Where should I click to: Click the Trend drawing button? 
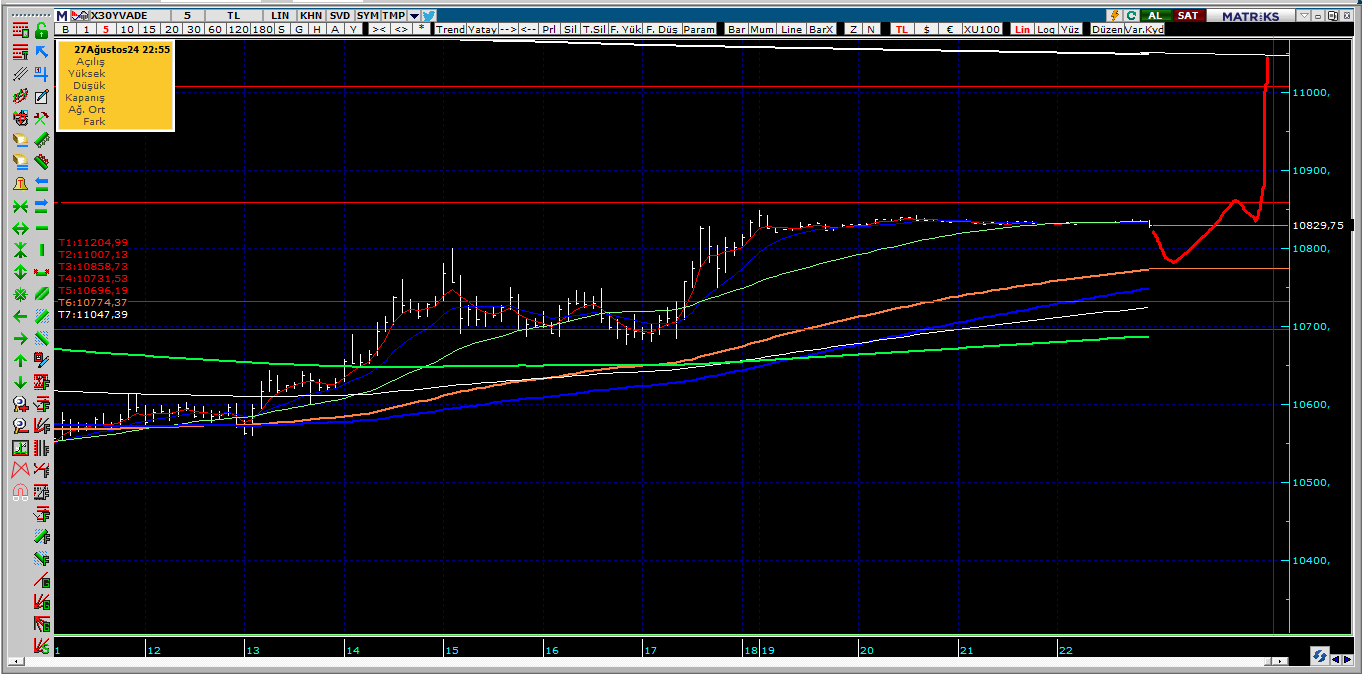pyautogui.click(x=450, y=29)
